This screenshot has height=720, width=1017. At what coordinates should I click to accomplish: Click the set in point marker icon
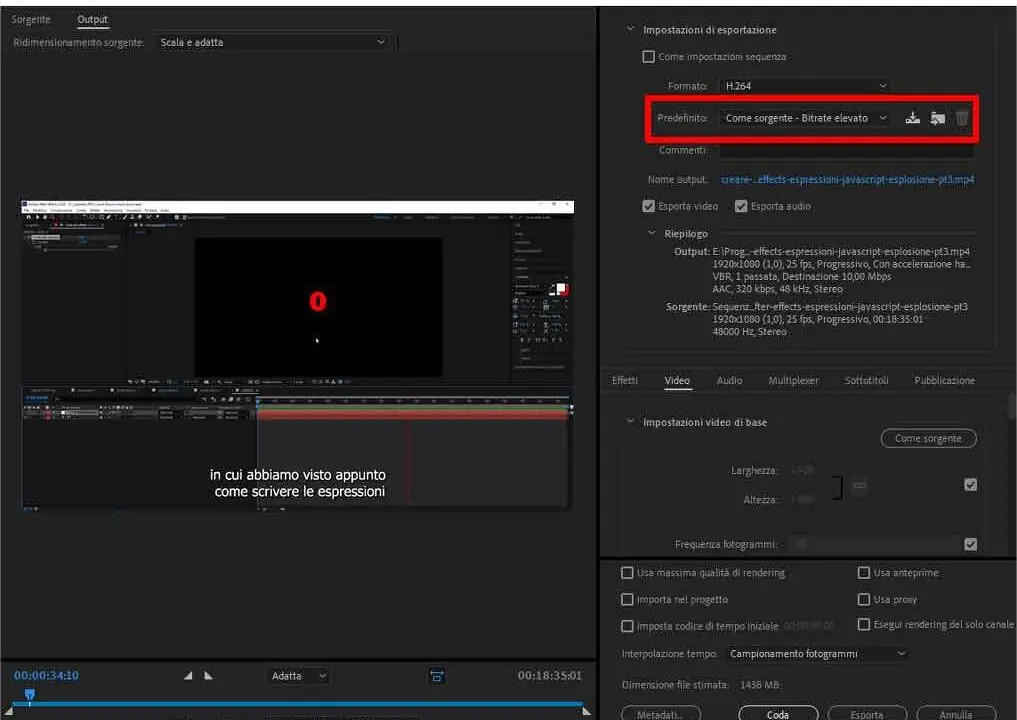pos(187,676)
